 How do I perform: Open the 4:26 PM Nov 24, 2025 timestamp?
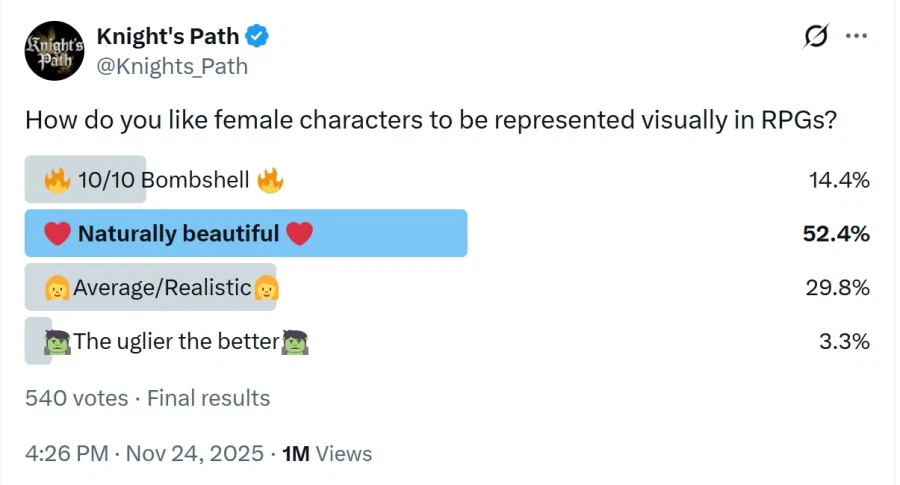(144, 453)
